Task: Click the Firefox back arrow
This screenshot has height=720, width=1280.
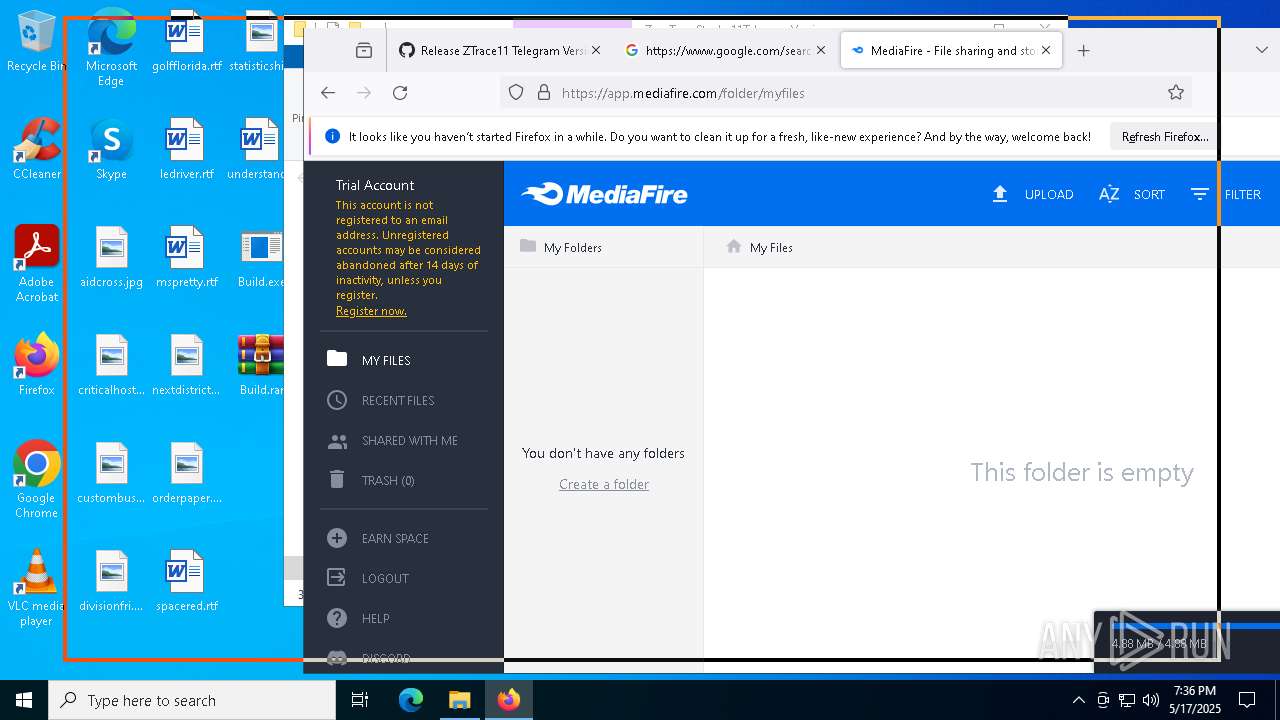Action: click(328, 93)
